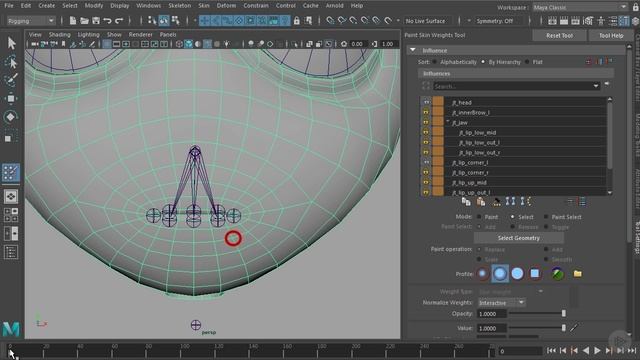640x360 pixels.
Task: Open the viewport Shading menu
Action: click(x=60, y=35)
